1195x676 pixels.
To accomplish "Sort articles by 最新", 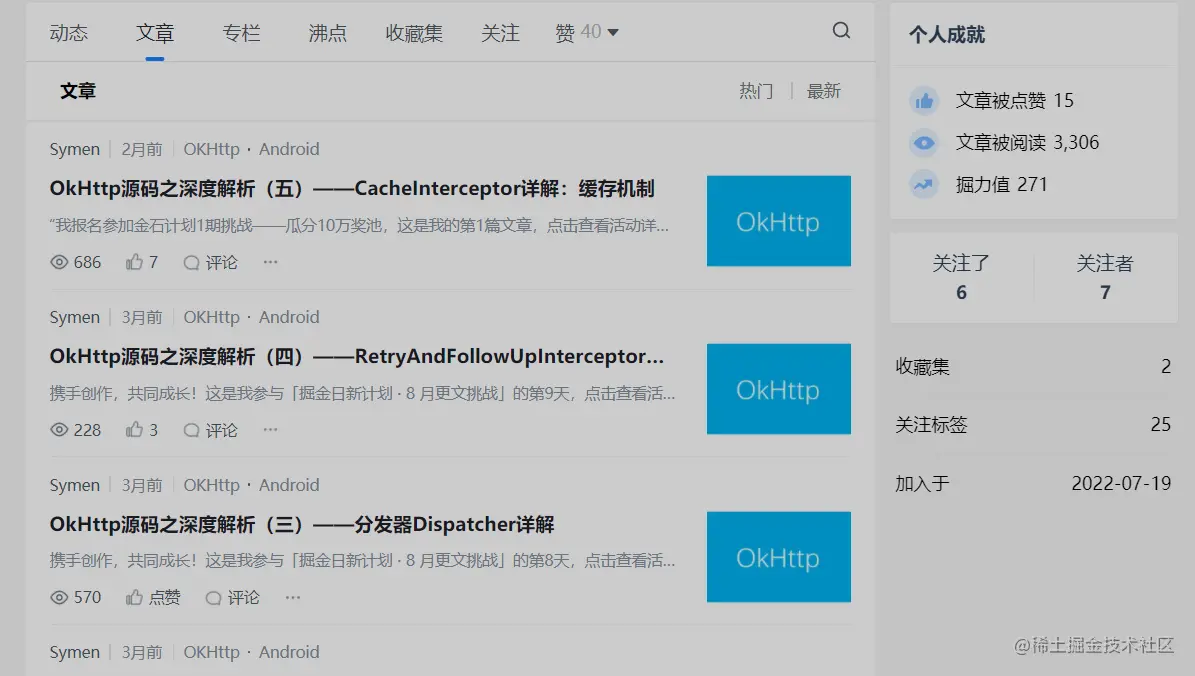I will (822, 90).
